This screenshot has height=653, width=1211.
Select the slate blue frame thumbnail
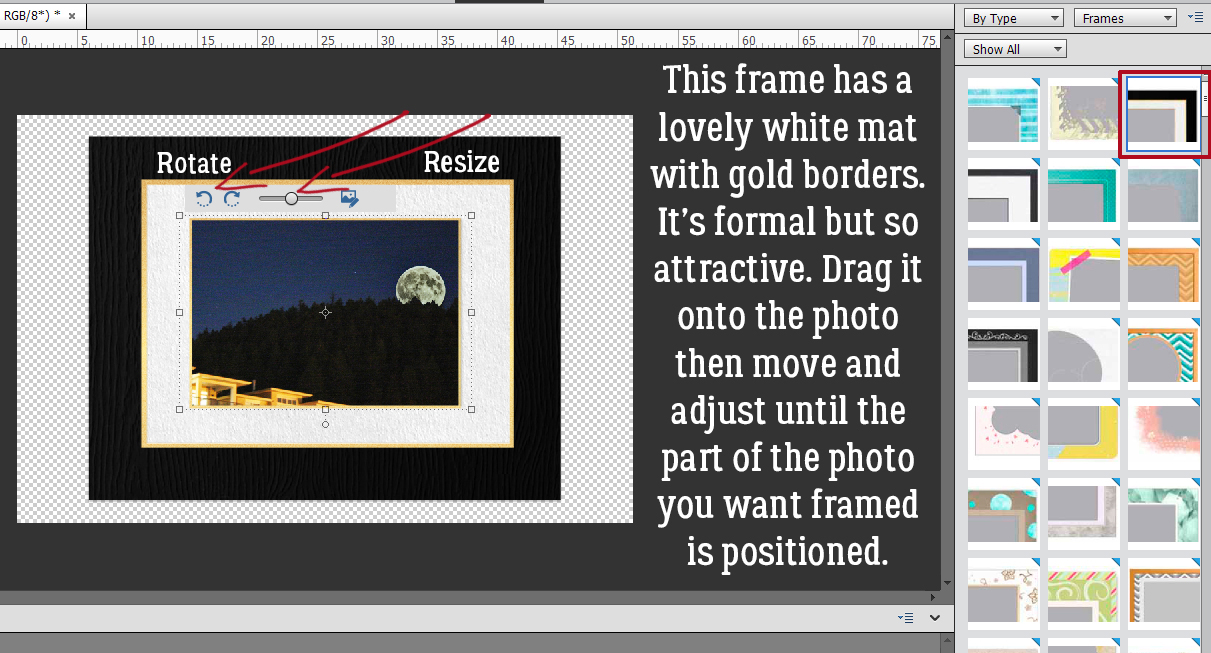pos(1003,274)
